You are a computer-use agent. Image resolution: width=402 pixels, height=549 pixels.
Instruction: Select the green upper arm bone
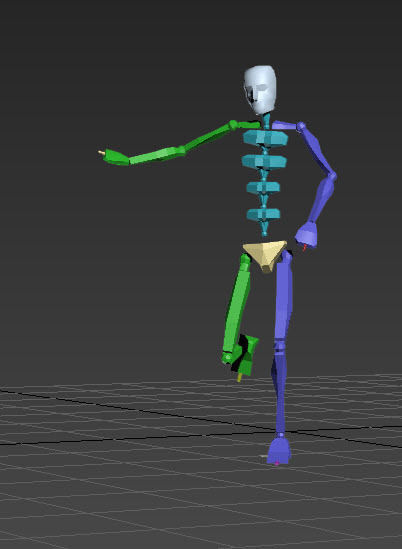coord(208,138)
